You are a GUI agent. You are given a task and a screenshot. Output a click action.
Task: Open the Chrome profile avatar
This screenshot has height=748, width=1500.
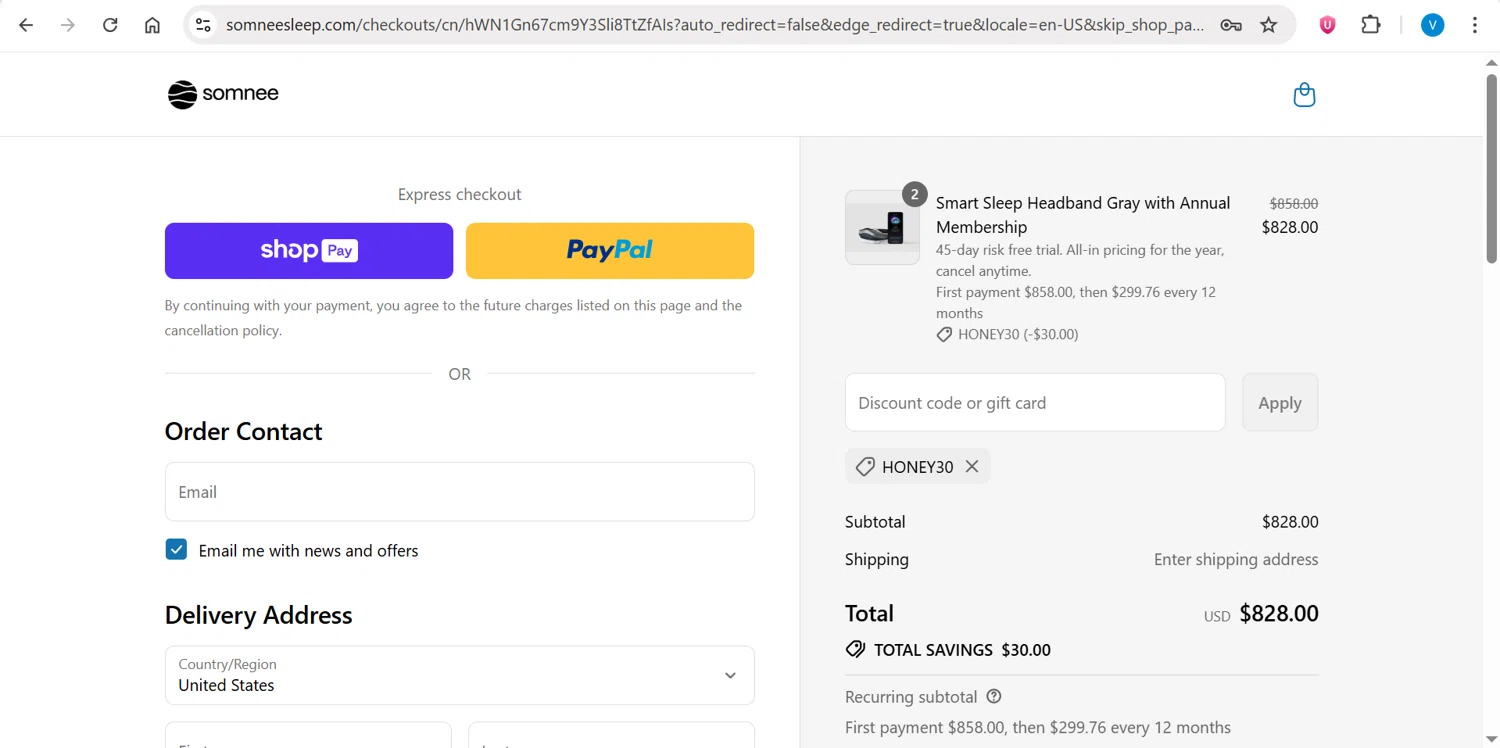[x=1432, y=25]
